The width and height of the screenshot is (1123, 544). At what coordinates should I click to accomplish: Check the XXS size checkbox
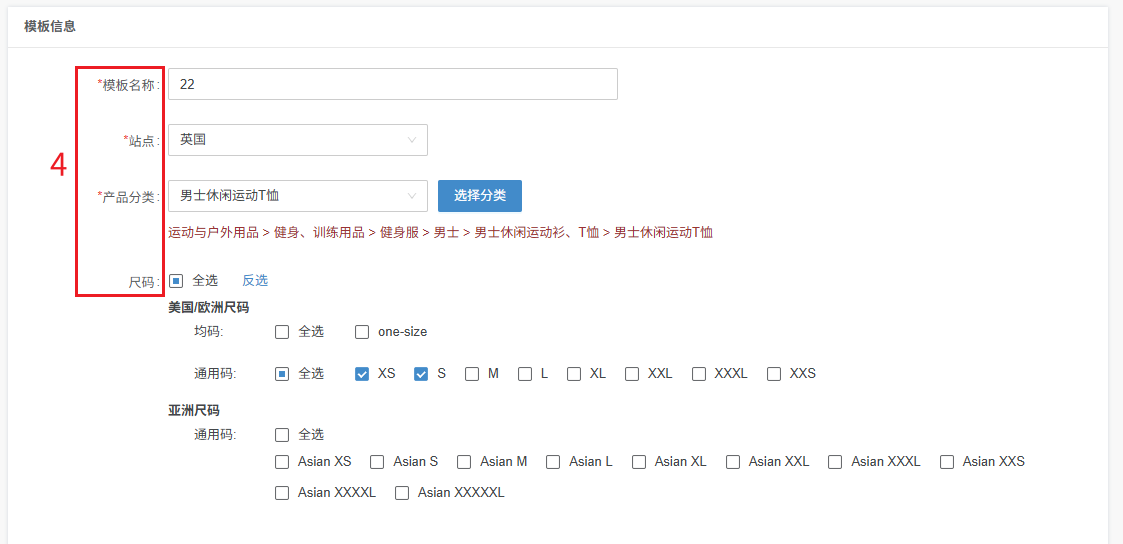click(774, 374)
